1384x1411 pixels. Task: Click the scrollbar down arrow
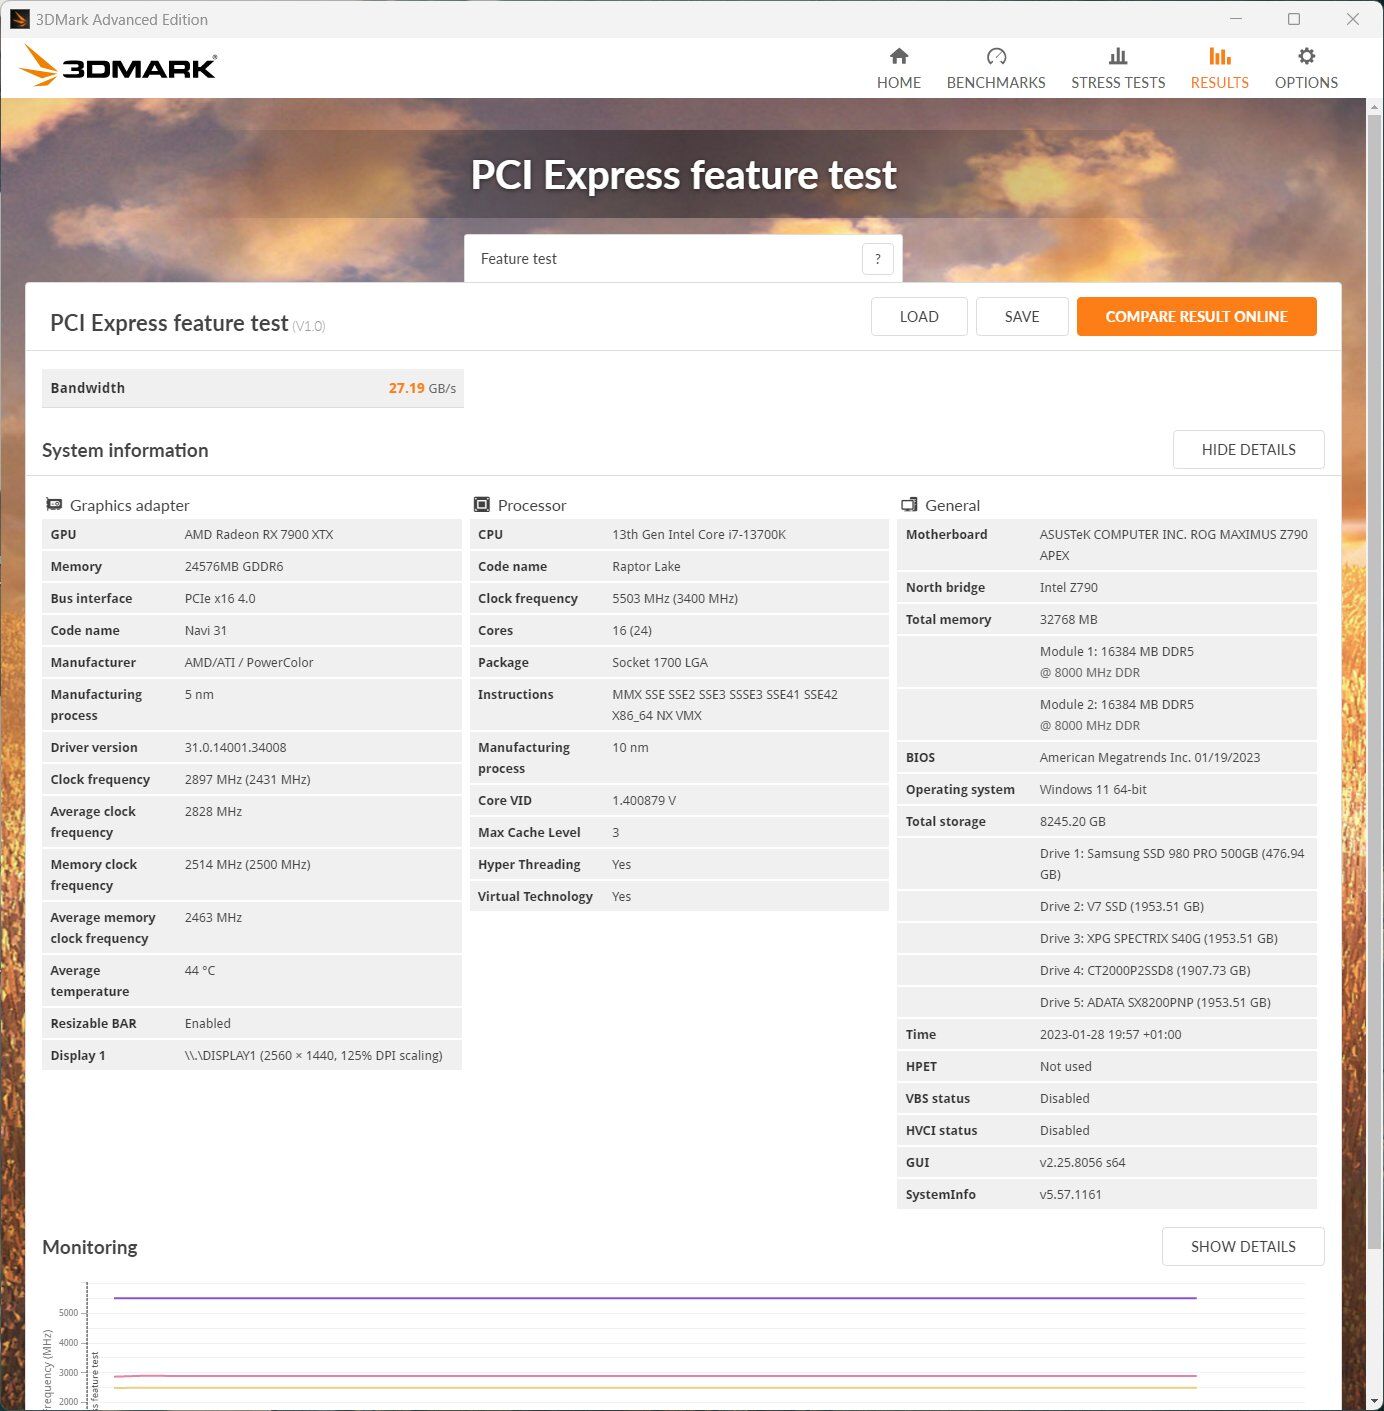click(1375, 1402)
